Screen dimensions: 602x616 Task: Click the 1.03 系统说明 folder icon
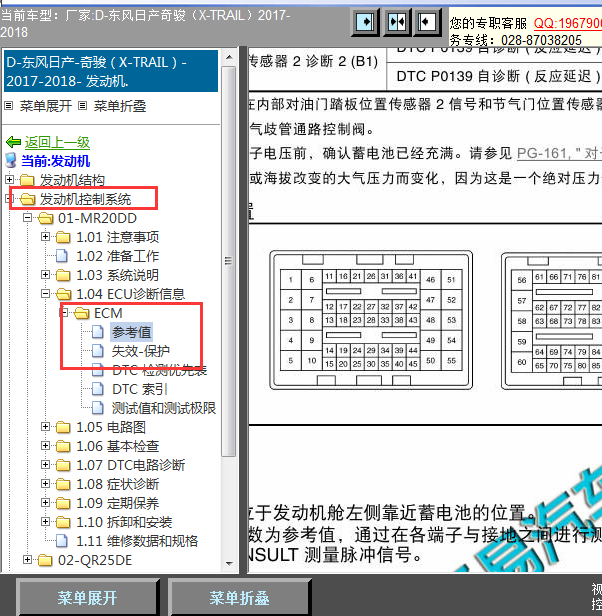[x=63, y=275]
